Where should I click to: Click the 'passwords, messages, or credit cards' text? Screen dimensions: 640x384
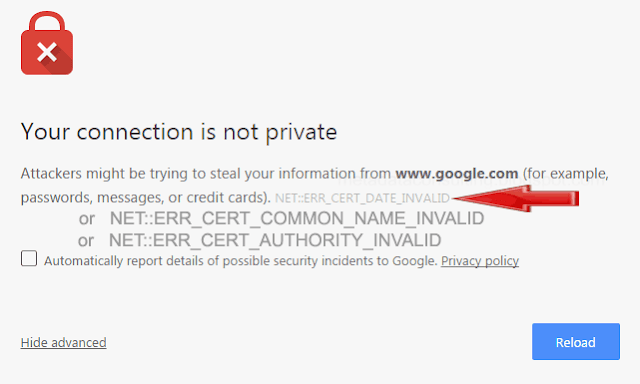point(146,198)
